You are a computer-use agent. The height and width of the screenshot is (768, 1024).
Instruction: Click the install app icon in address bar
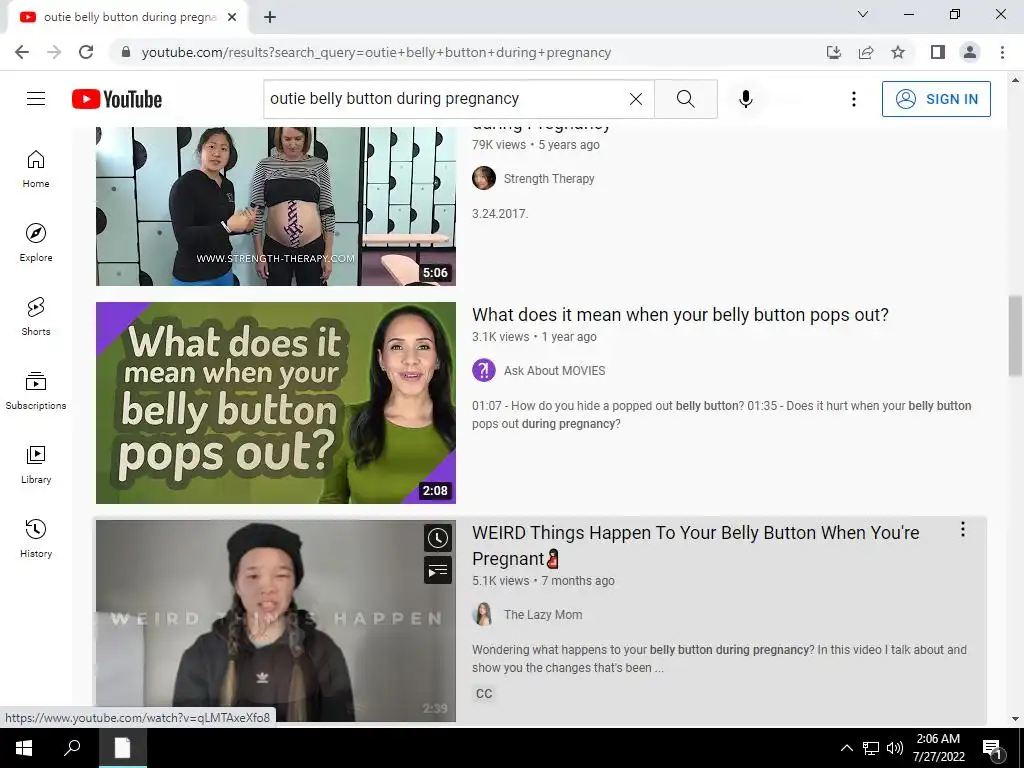tap(834, 52)
